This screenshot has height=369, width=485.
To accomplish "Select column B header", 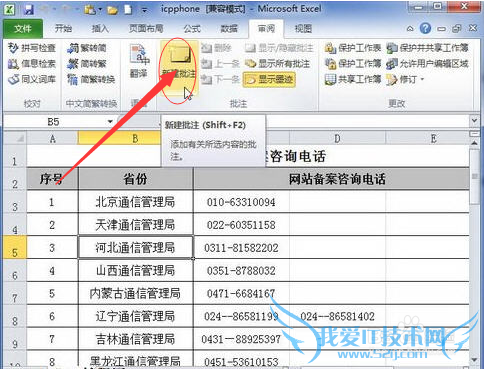I will (x=135, y=138).
